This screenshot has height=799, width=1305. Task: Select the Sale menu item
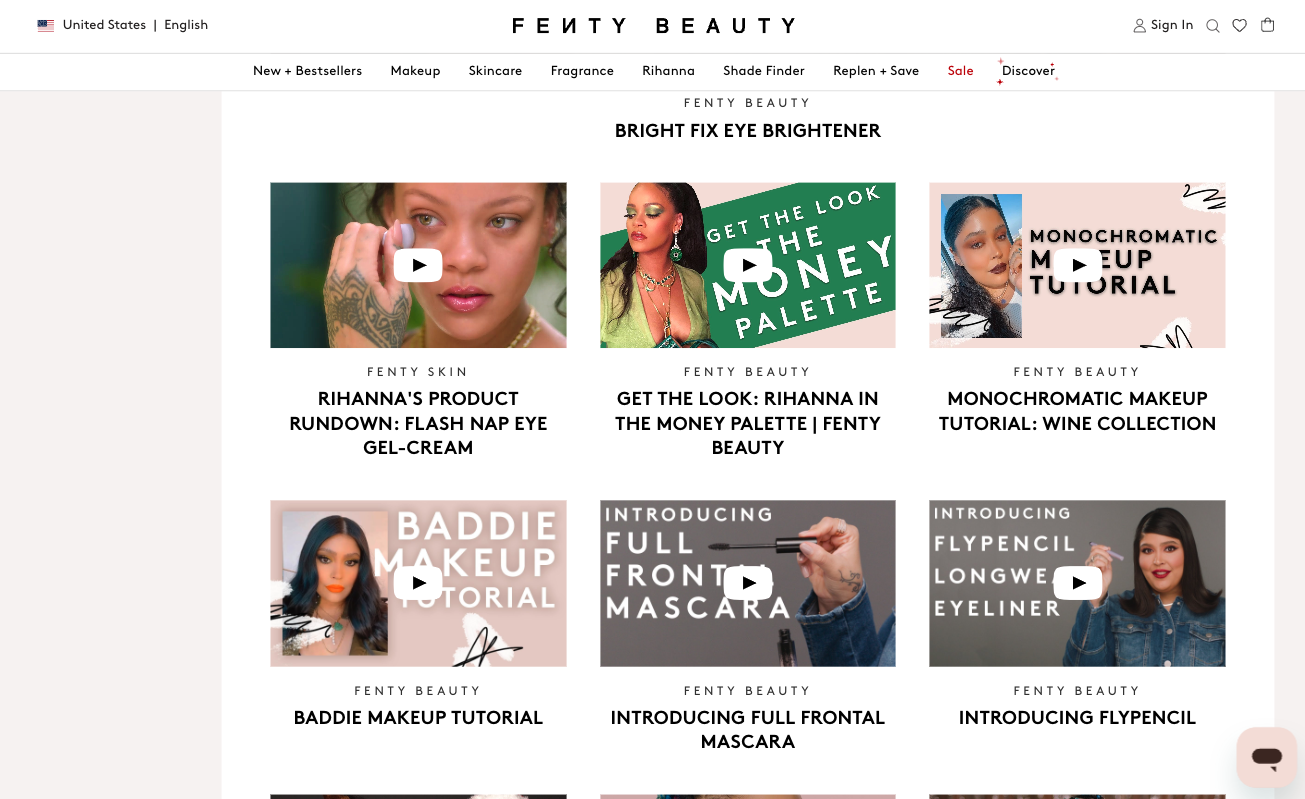pyautogui.click(x=960, y=71)
